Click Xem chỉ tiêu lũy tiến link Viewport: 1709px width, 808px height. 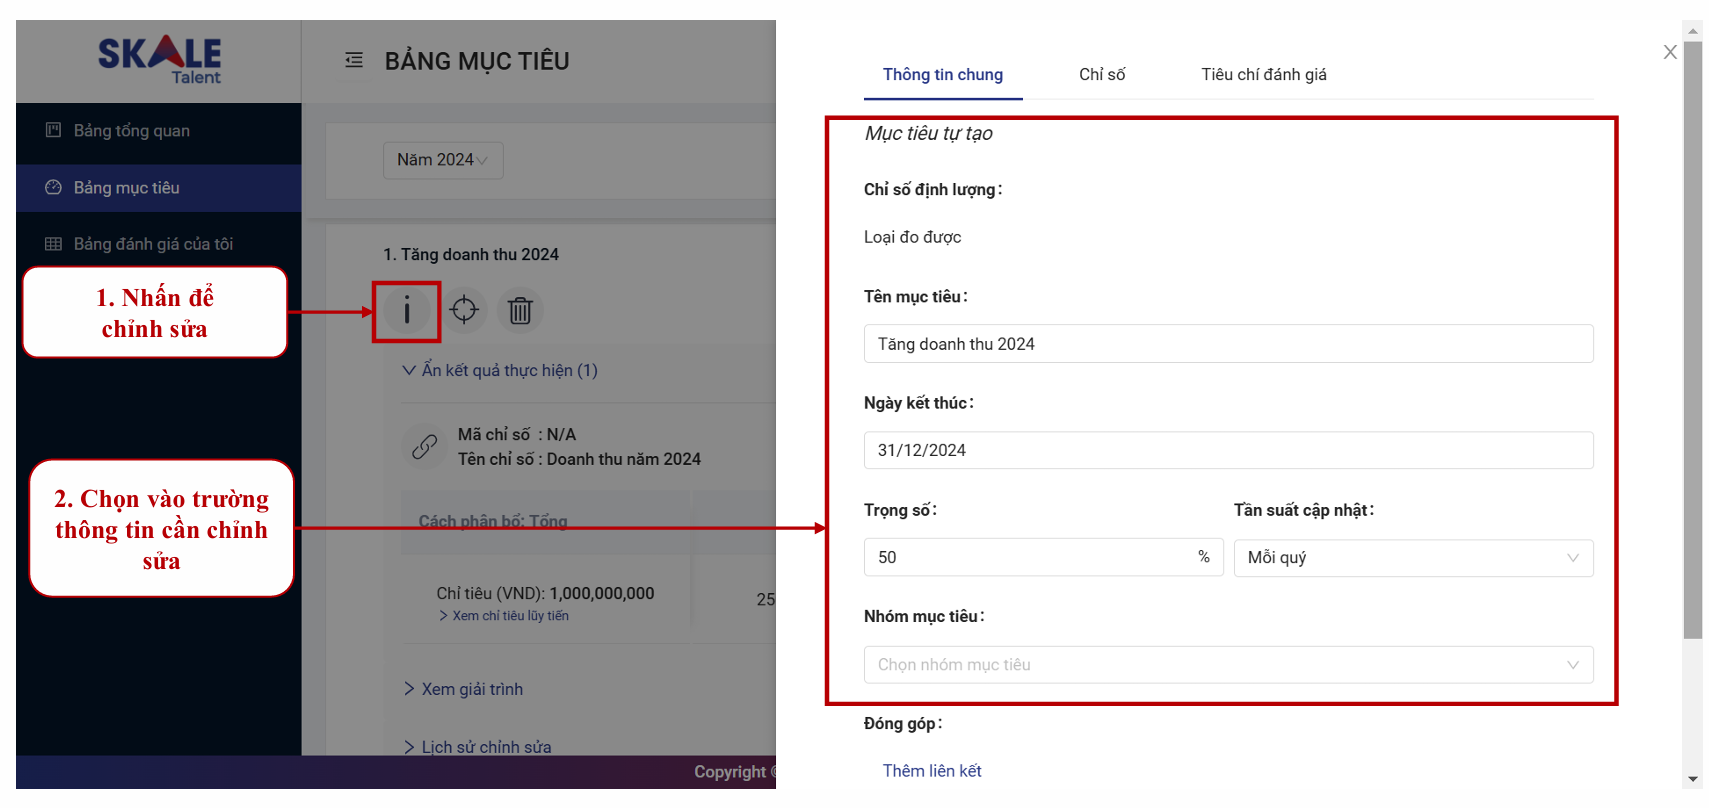point(509,616)
